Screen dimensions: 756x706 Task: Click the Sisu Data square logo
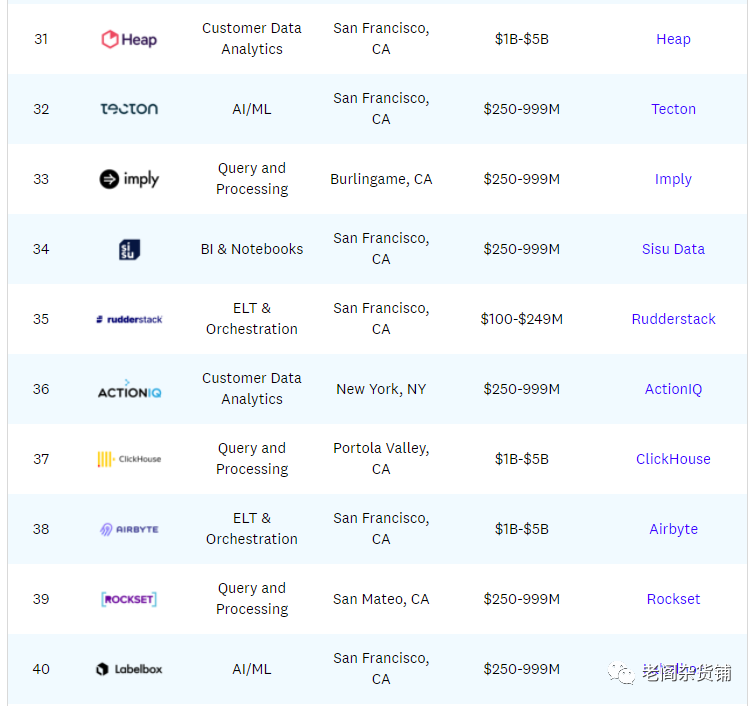click(129, 249)
